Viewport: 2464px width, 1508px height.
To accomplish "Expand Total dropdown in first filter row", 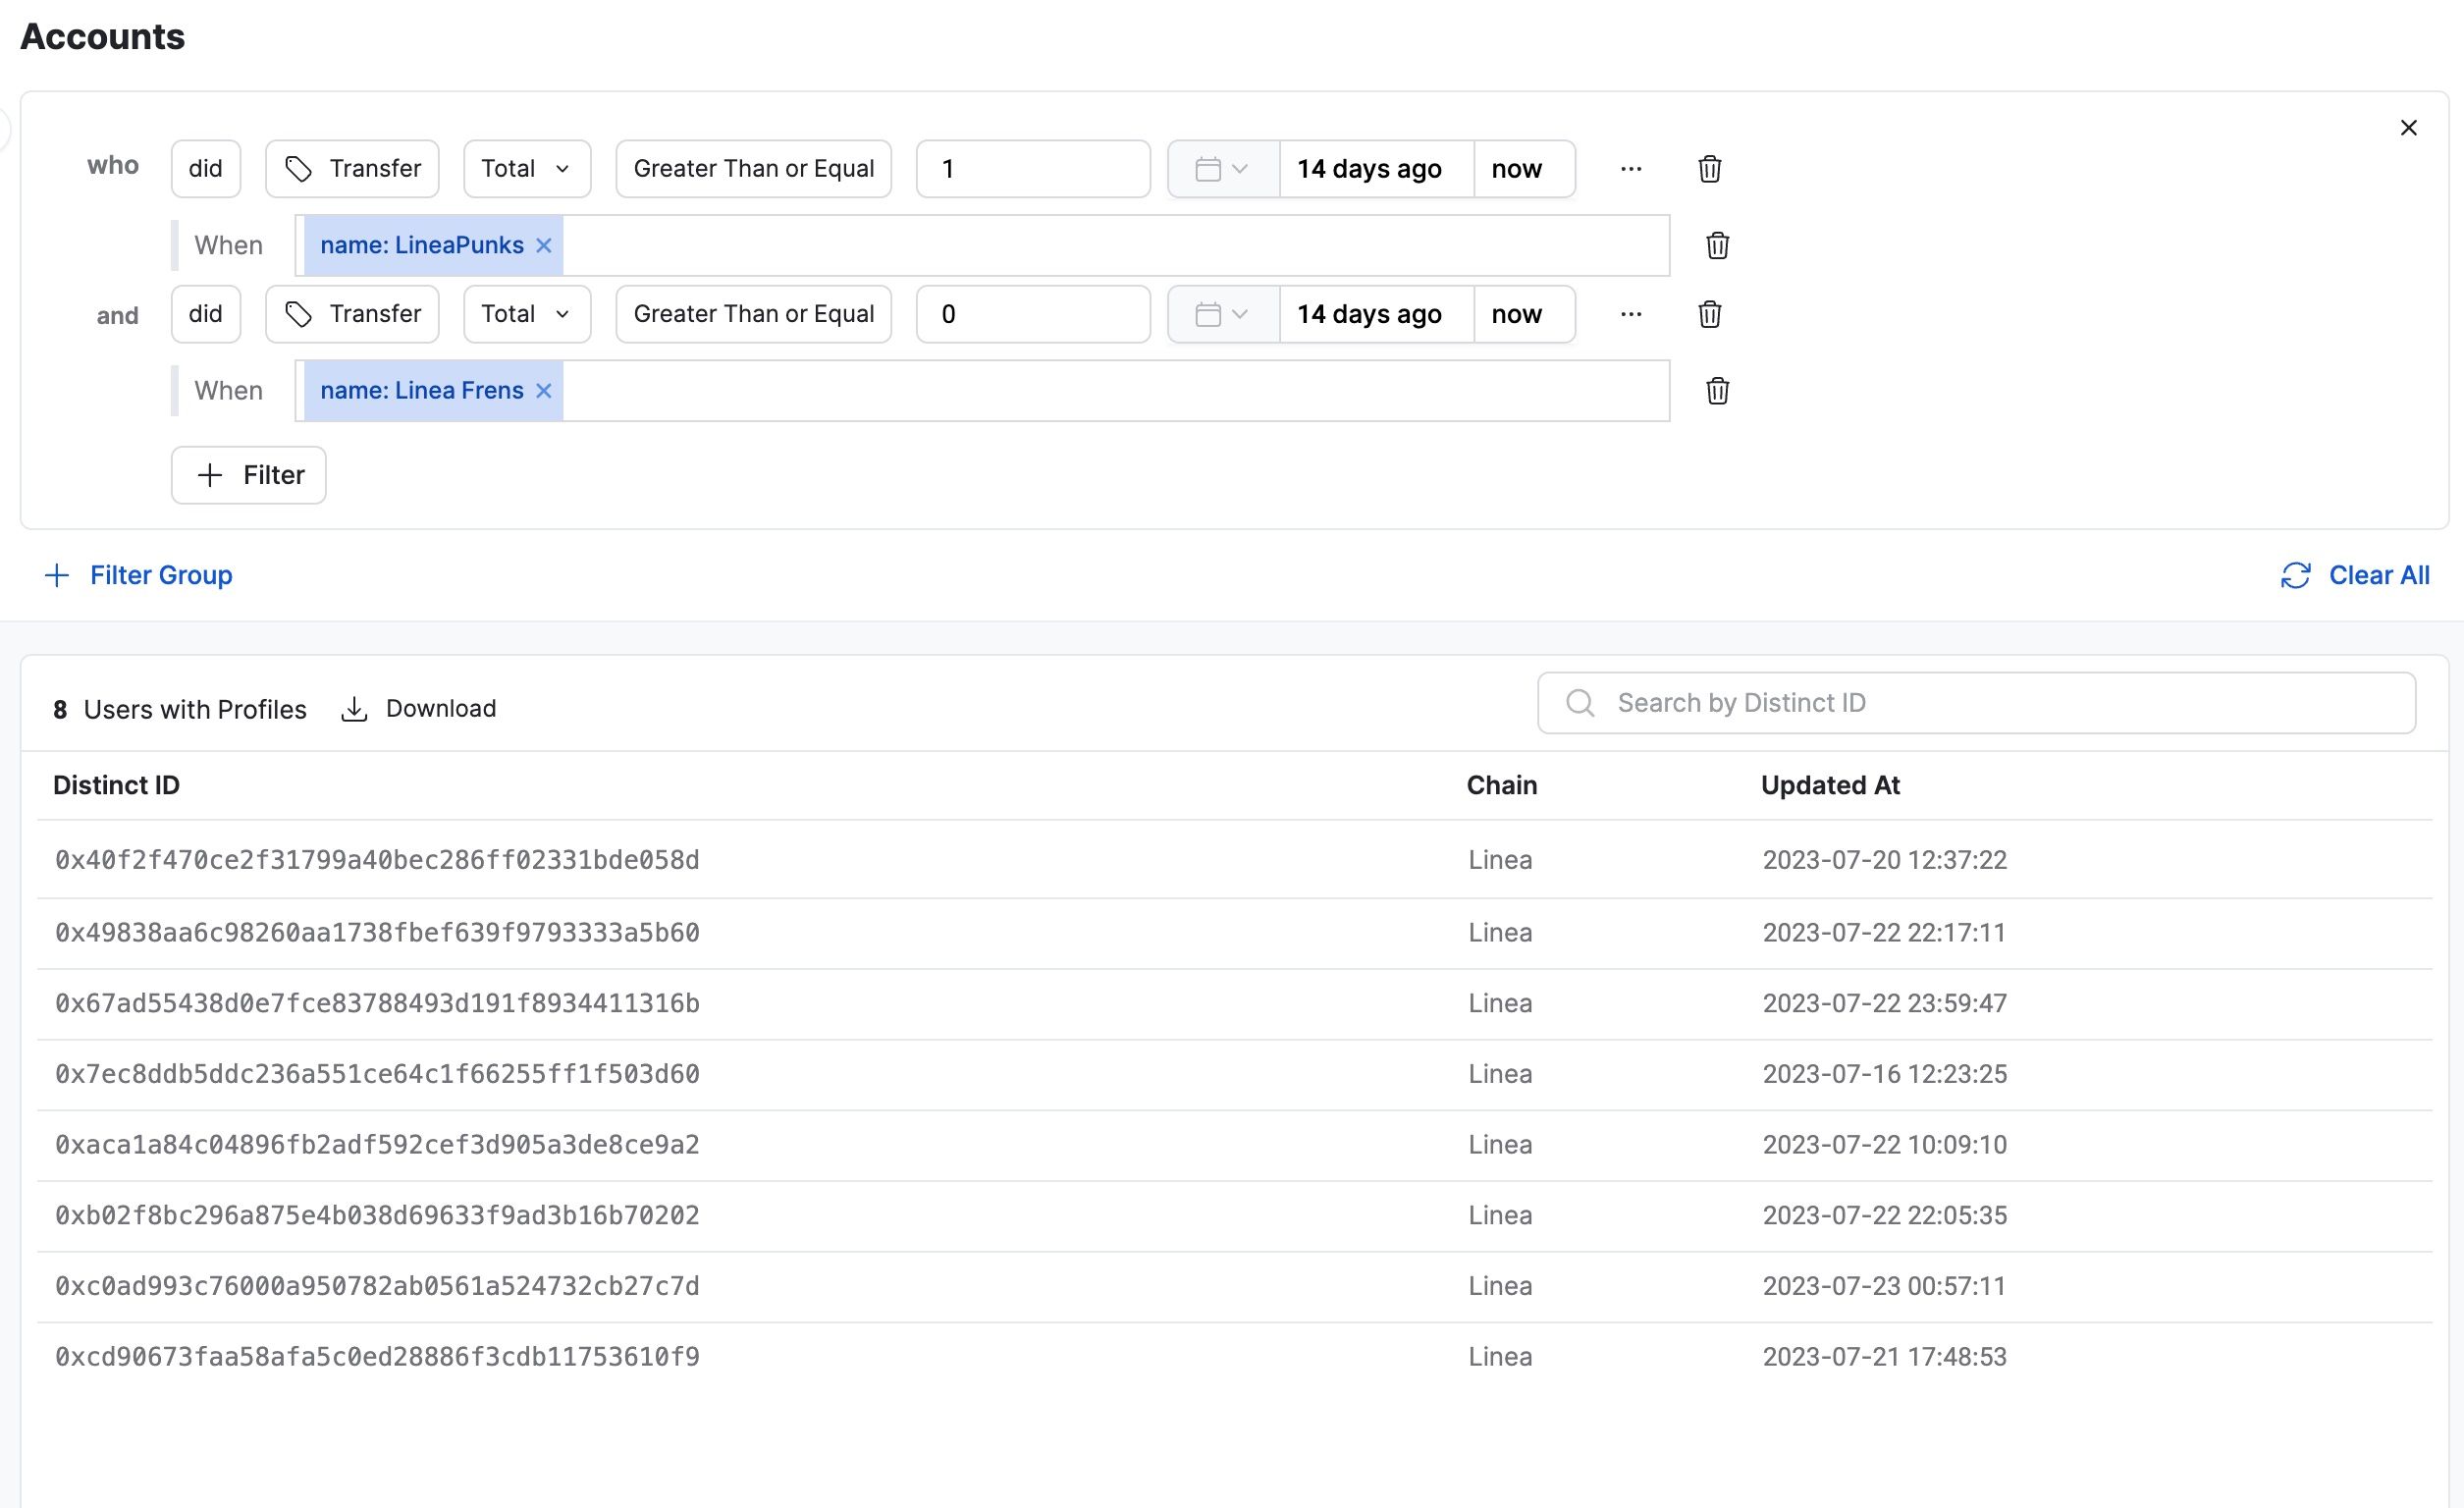I will [527, 169].
